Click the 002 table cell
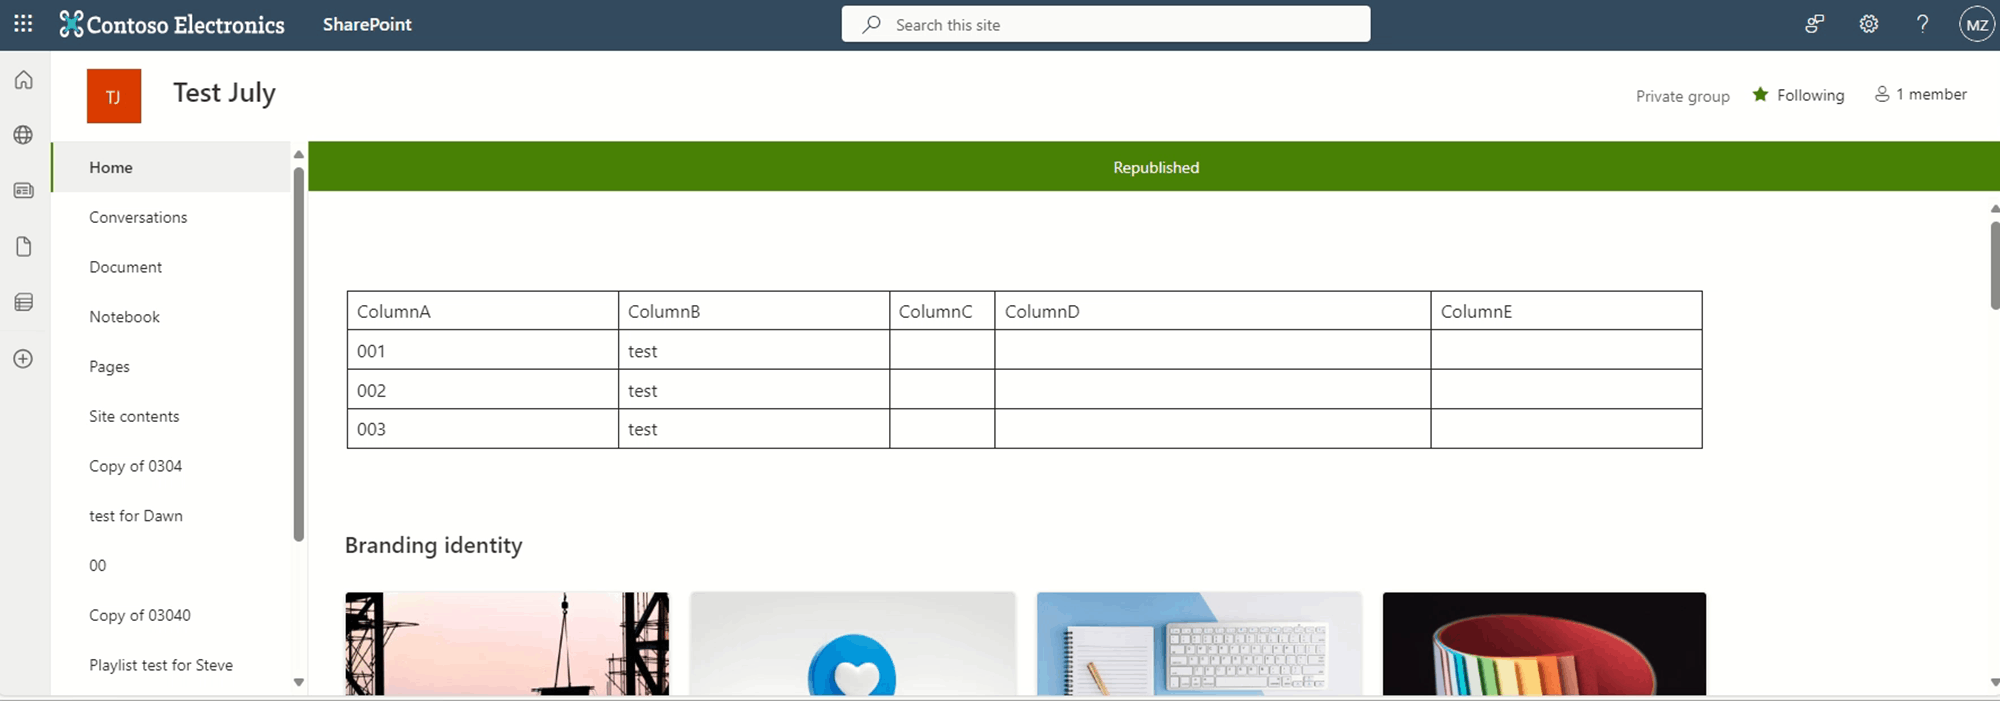Image resolution: width=2000 pixels, height=701 pixels. click(x=483, y=389)
